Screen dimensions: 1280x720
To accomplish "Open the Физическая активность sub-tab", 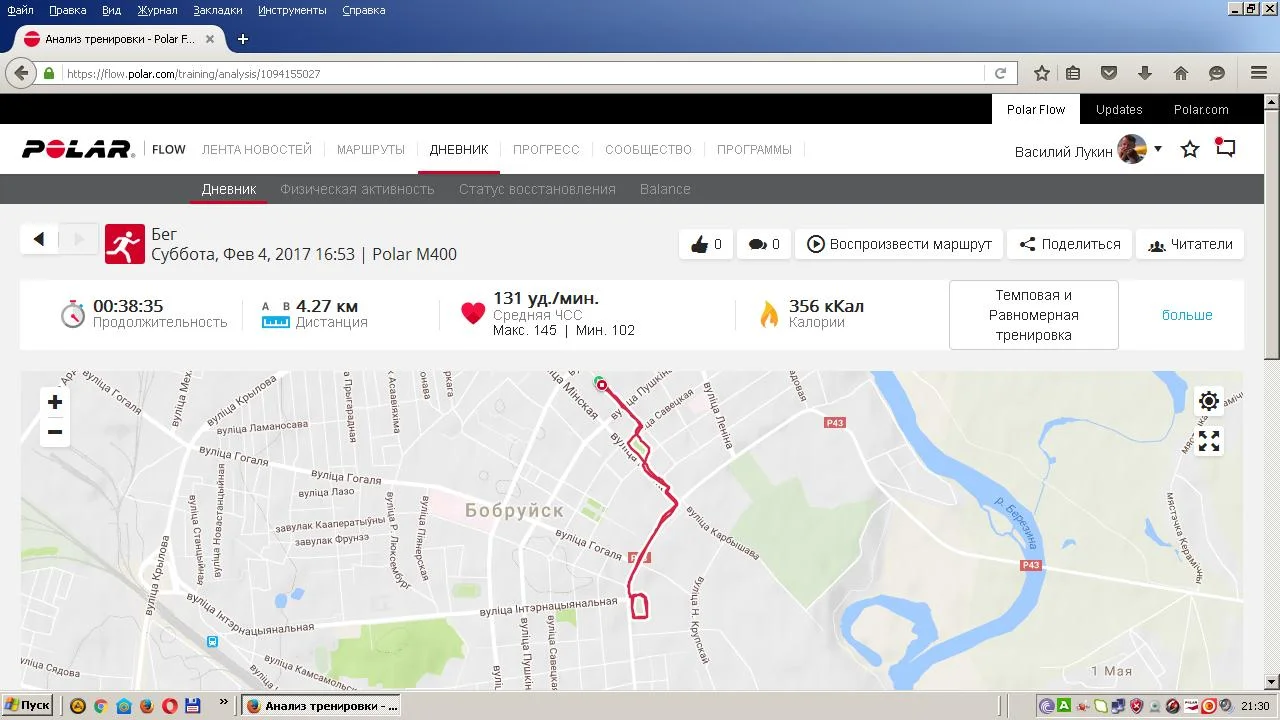I will pyautogui.click(x=357, y=189).
